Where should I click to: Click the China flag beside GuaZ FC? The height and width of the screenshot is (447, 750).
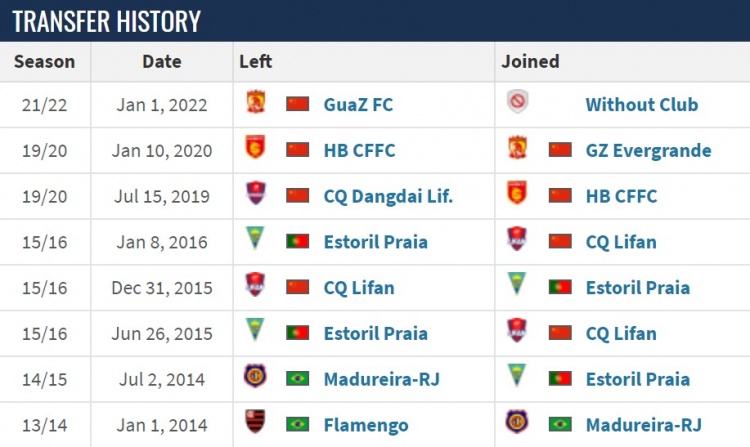[298, 104]
